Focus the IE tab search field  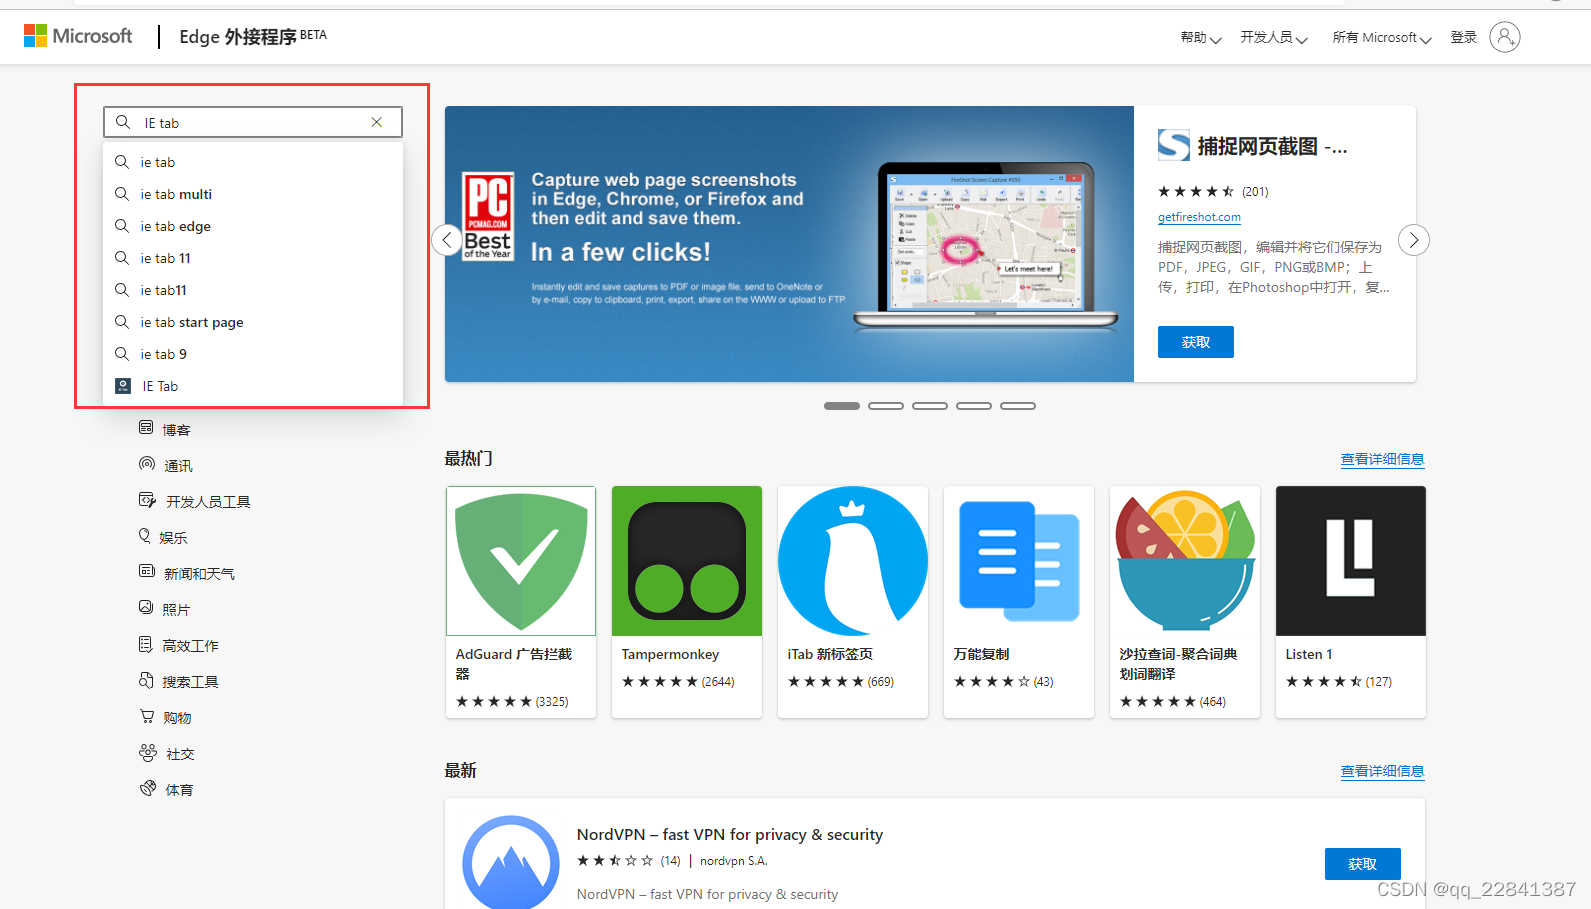253,122
